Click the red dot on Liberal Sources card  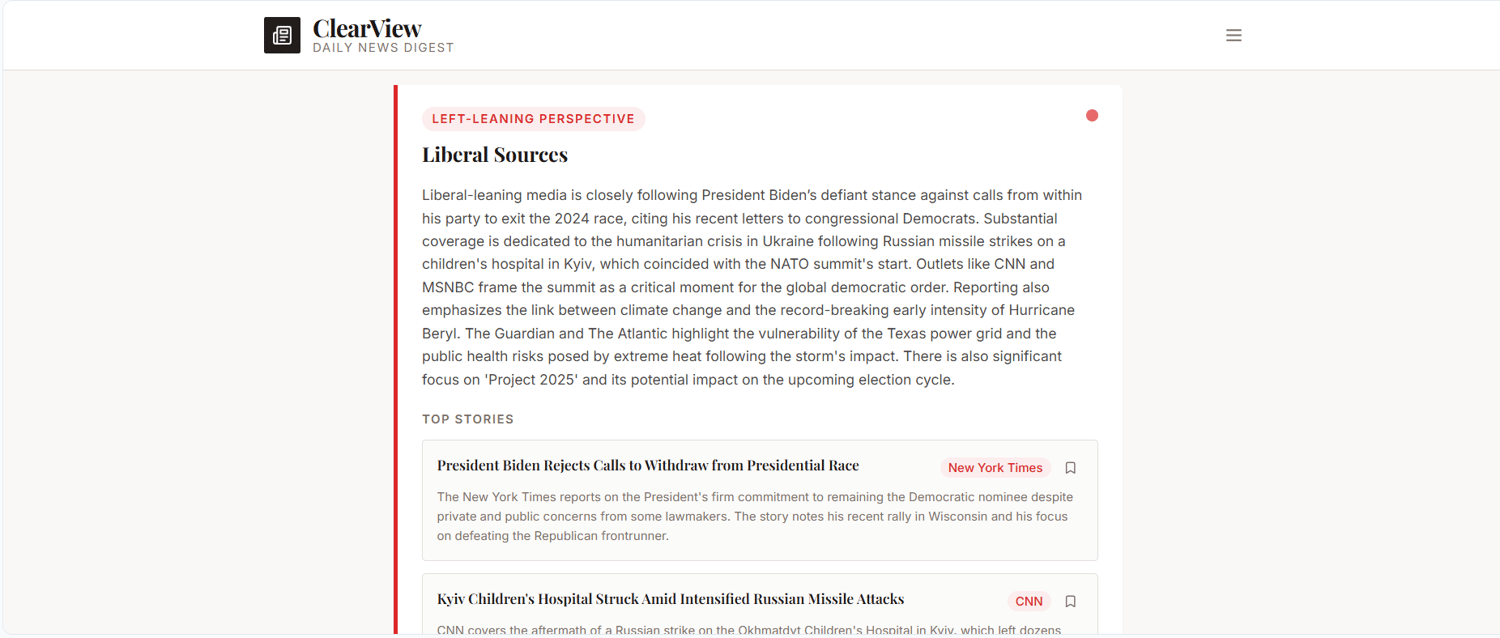pos(1092,115)
